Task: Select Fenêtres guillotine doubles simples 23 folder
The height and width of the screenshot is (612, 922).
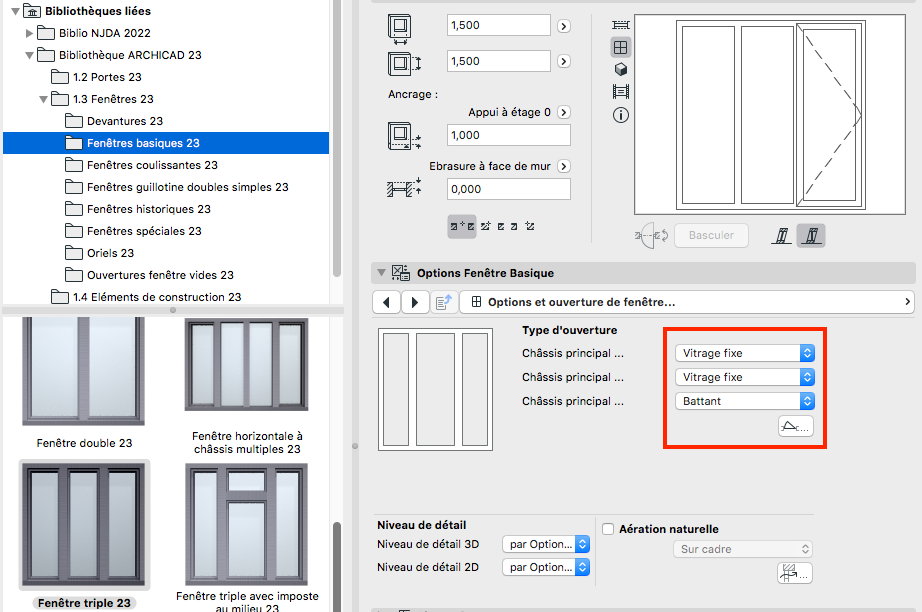Action: click(x=166, y=187)
